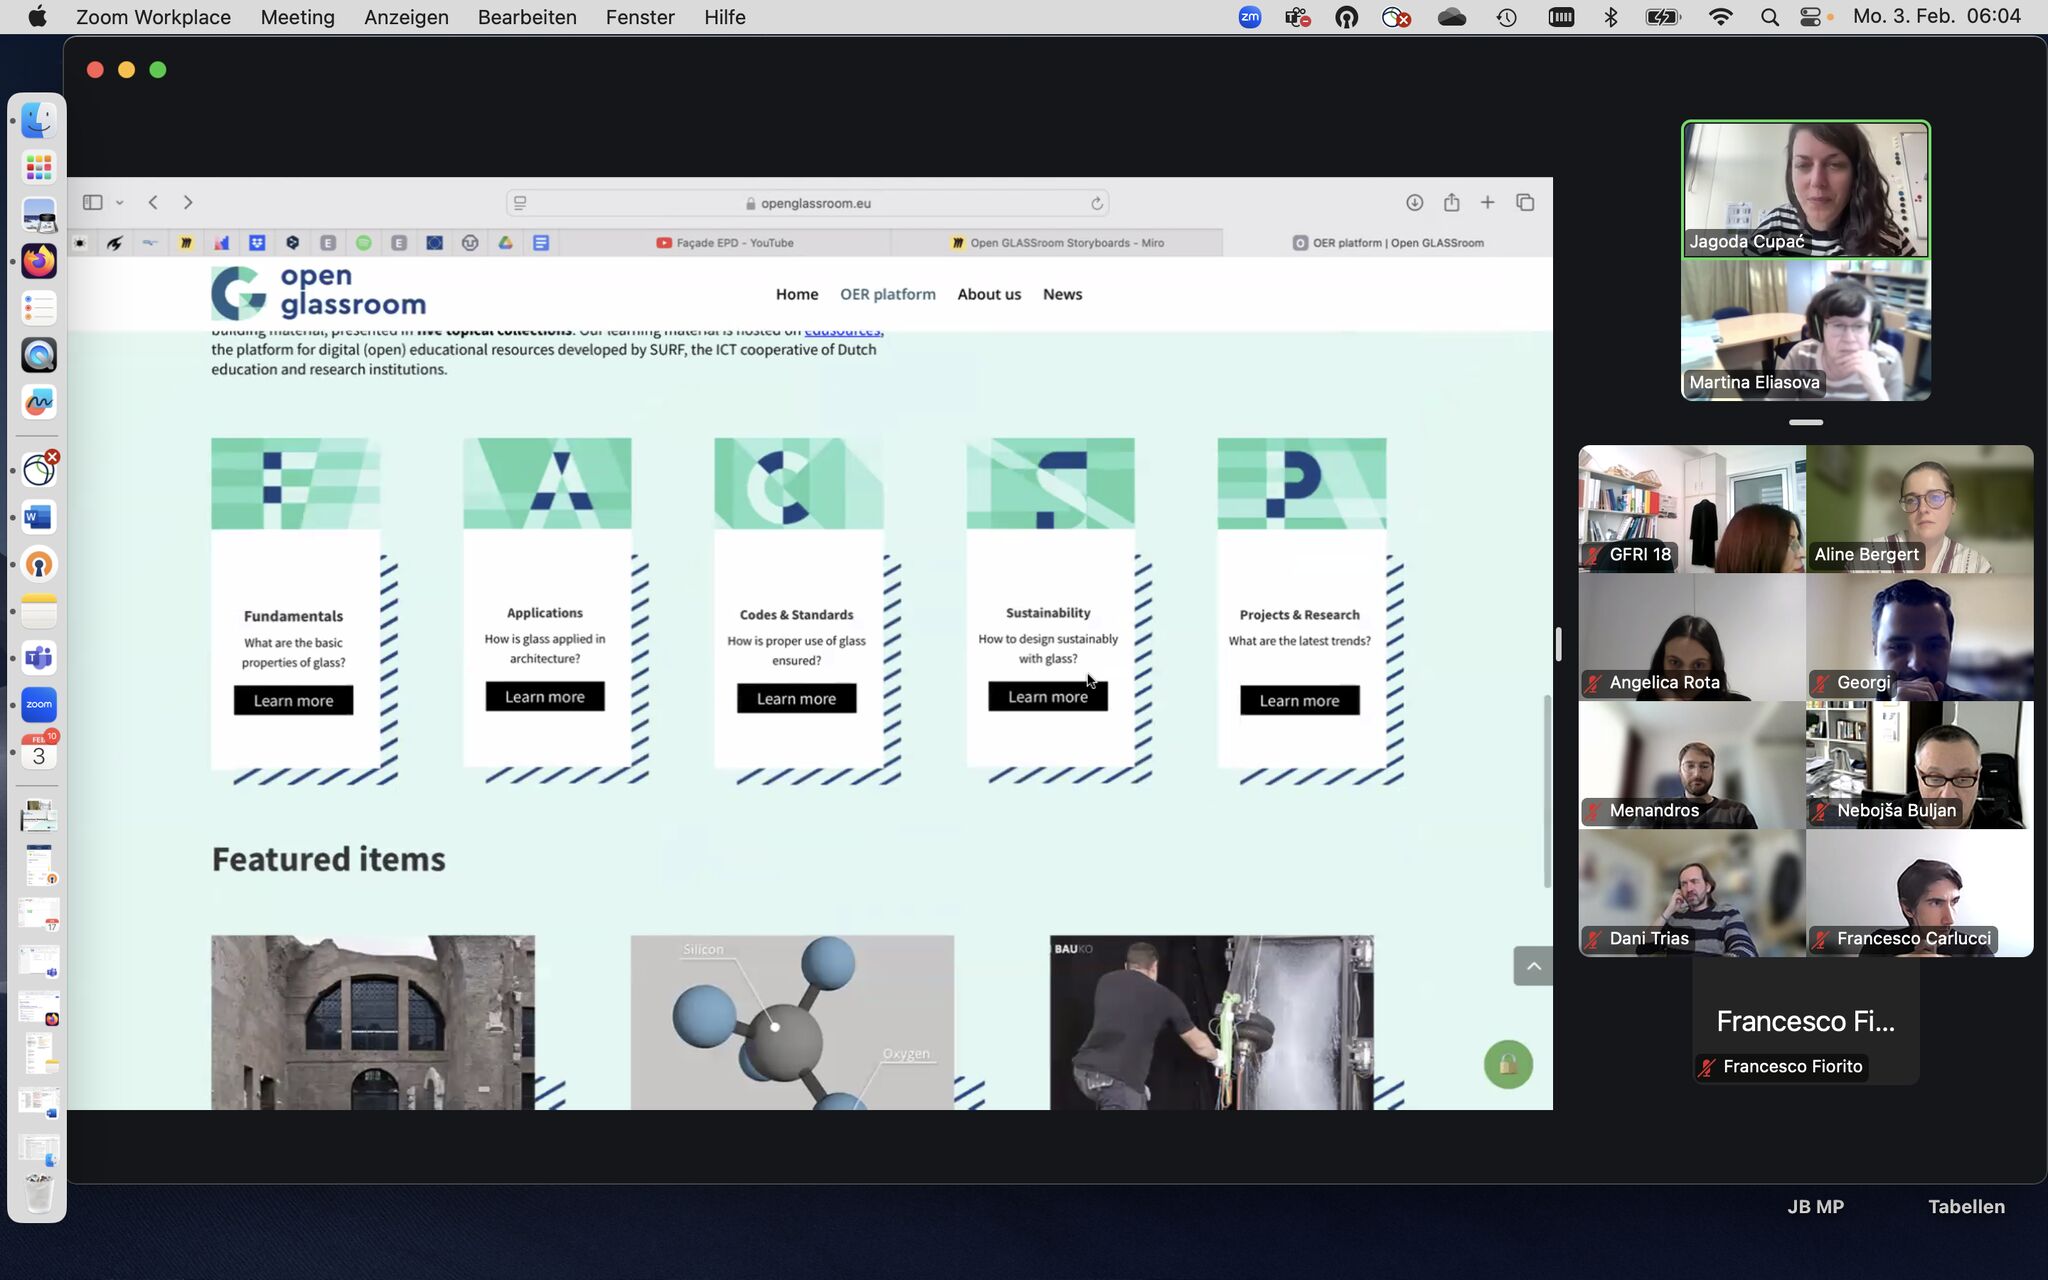Click Learn more under Applications
The image size is (2048, 1280).
(545, 696)
